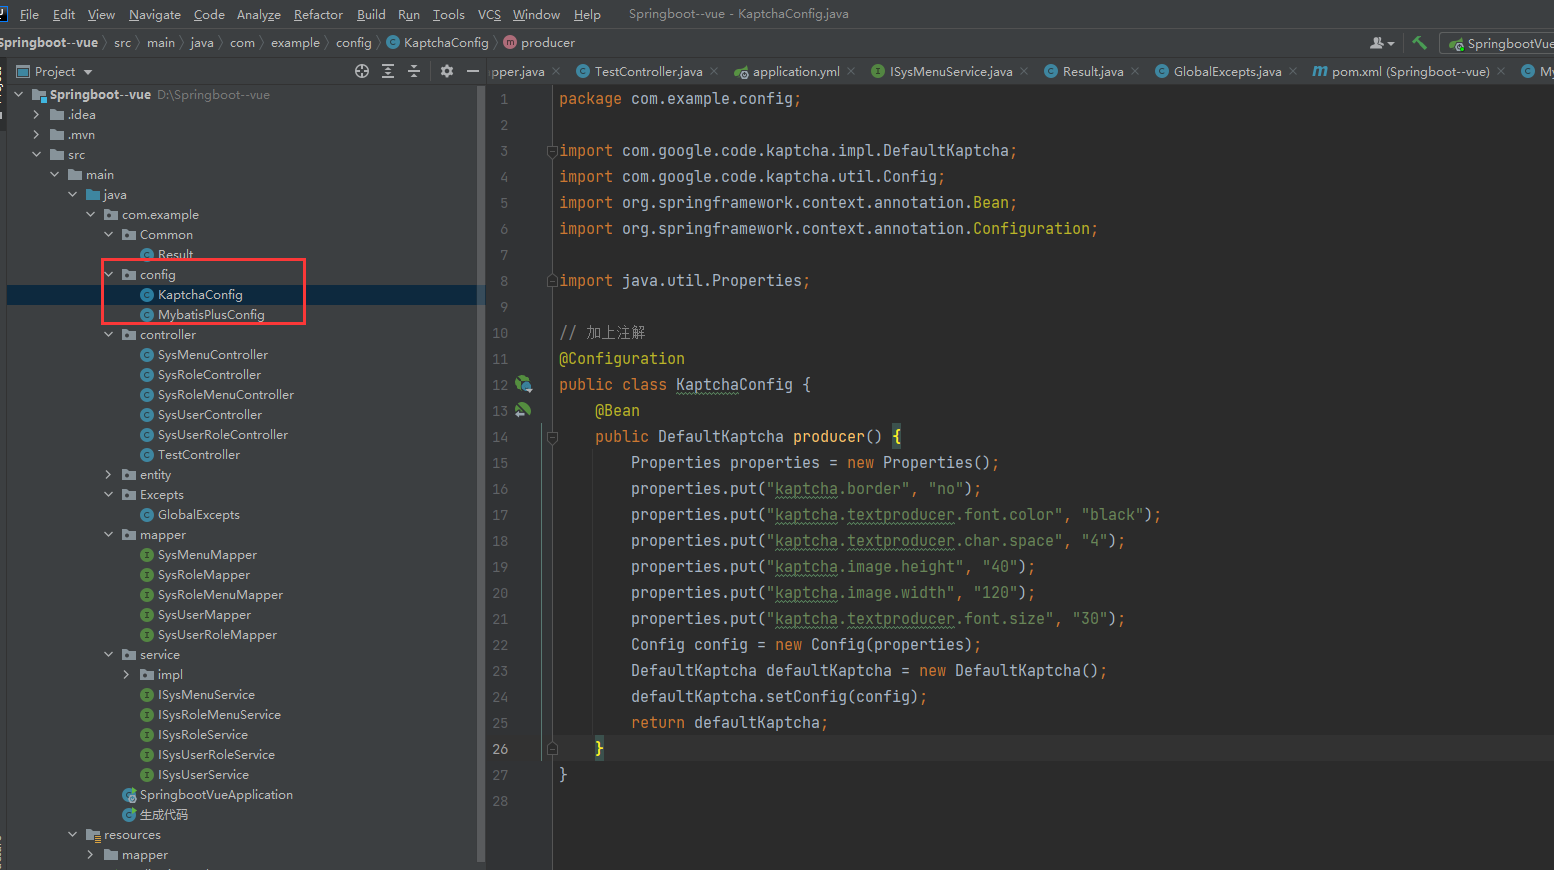
Task: Click the Spring bean gutter icon on line 12
Action: pyautogui.click(x=523, y=384)
